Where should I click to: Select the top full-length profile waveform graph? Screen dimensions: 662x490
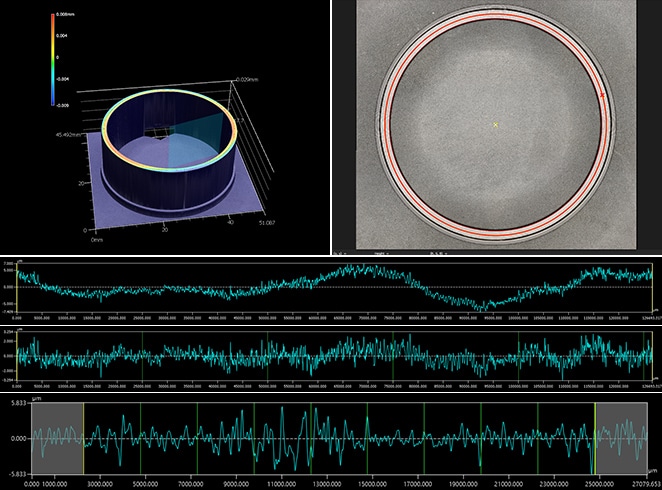click(340, 285)
